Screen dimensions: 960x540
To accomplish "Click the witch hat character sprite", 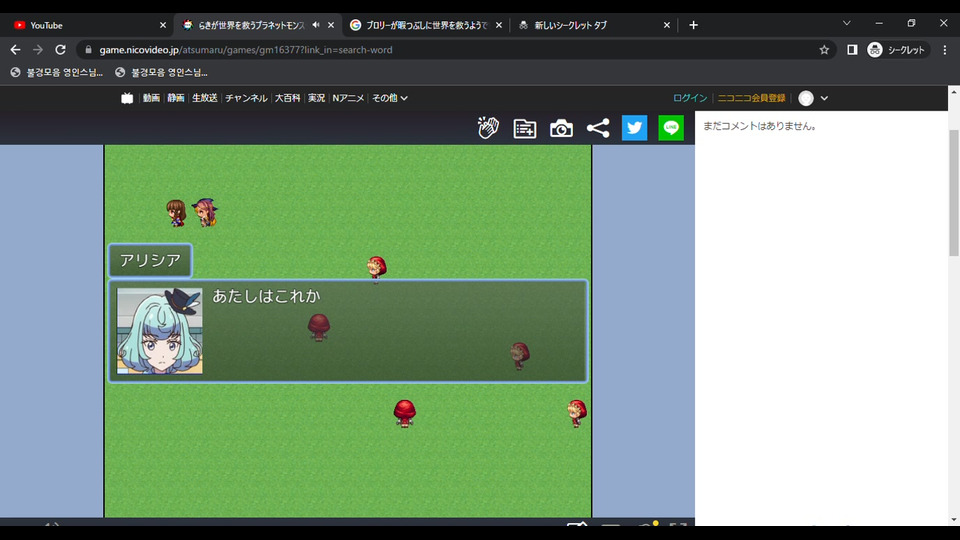I will 205,212.
